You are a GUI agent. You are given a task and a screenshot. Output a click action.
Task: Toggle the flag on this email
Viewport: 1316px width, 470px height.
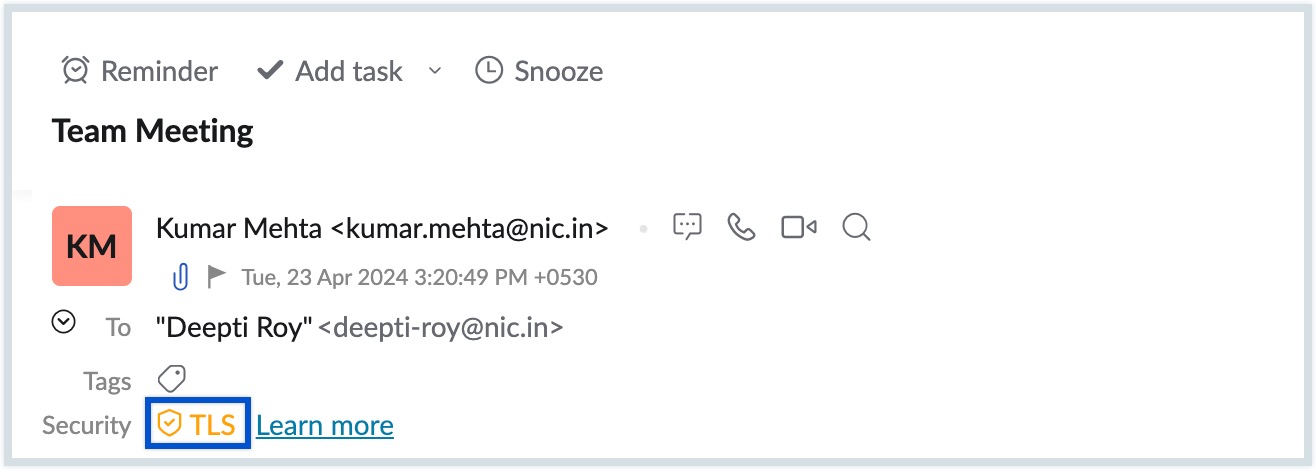[x=215, y=276]
